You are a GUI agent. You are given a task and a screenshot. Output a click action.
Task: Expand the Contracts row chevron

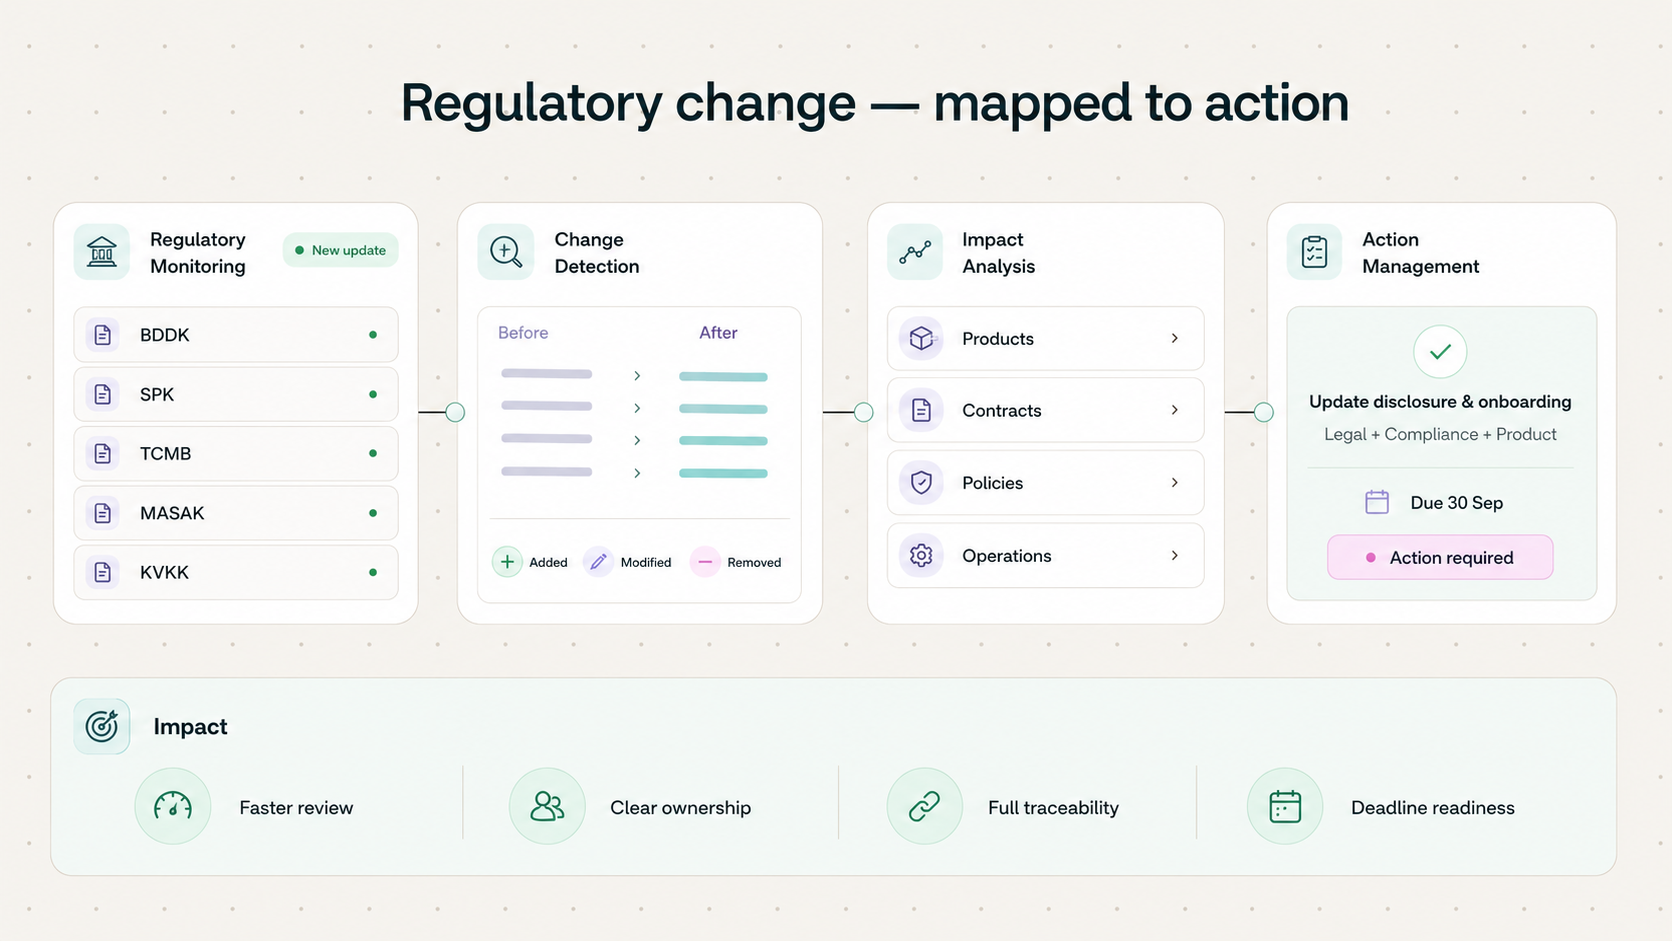(x=1174, y=410)
